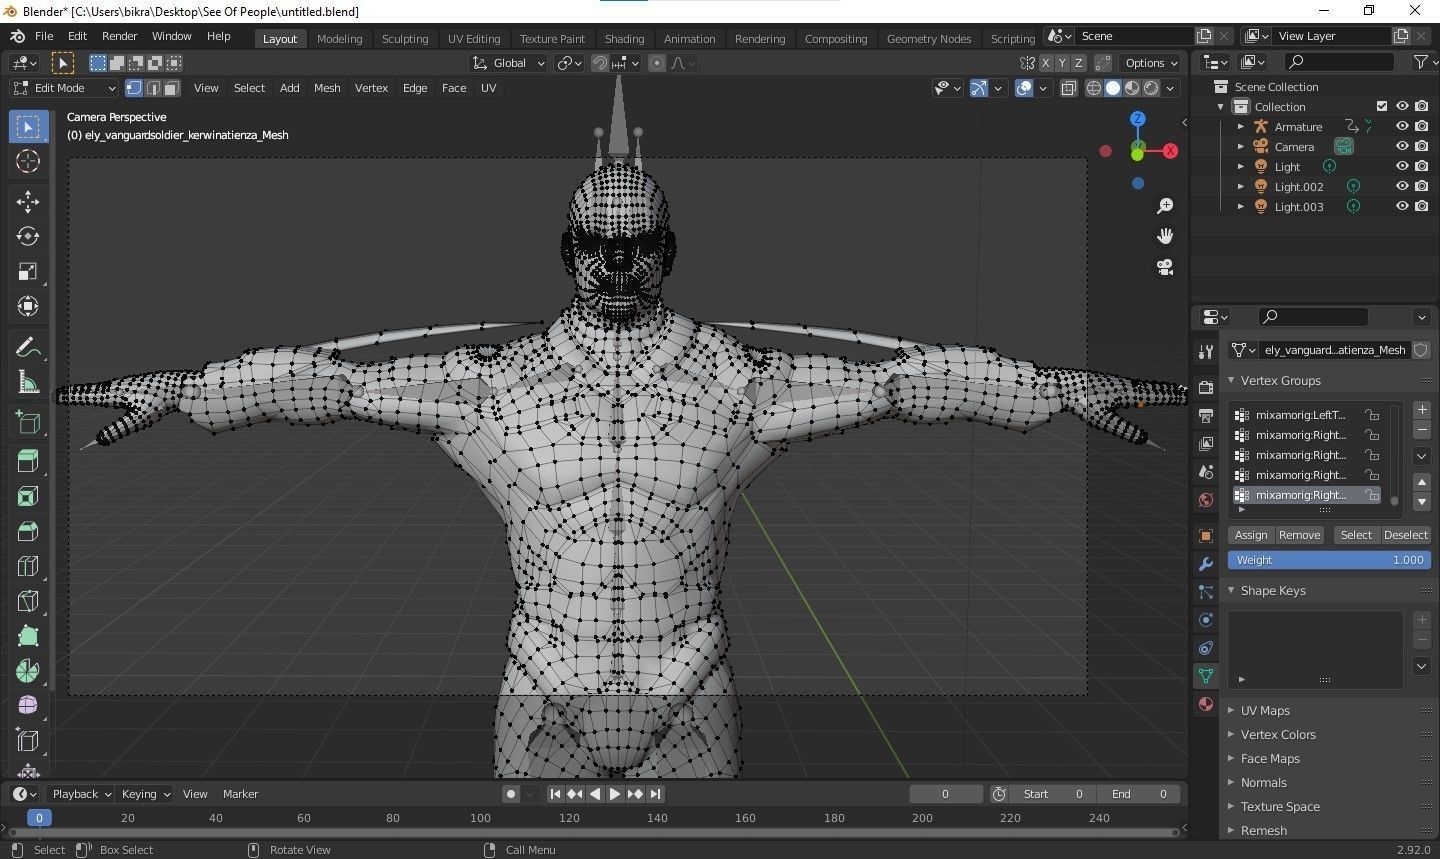Switch to vertex select mode
Viewport: 1440px width, 859px height.
tap(133, 88)
